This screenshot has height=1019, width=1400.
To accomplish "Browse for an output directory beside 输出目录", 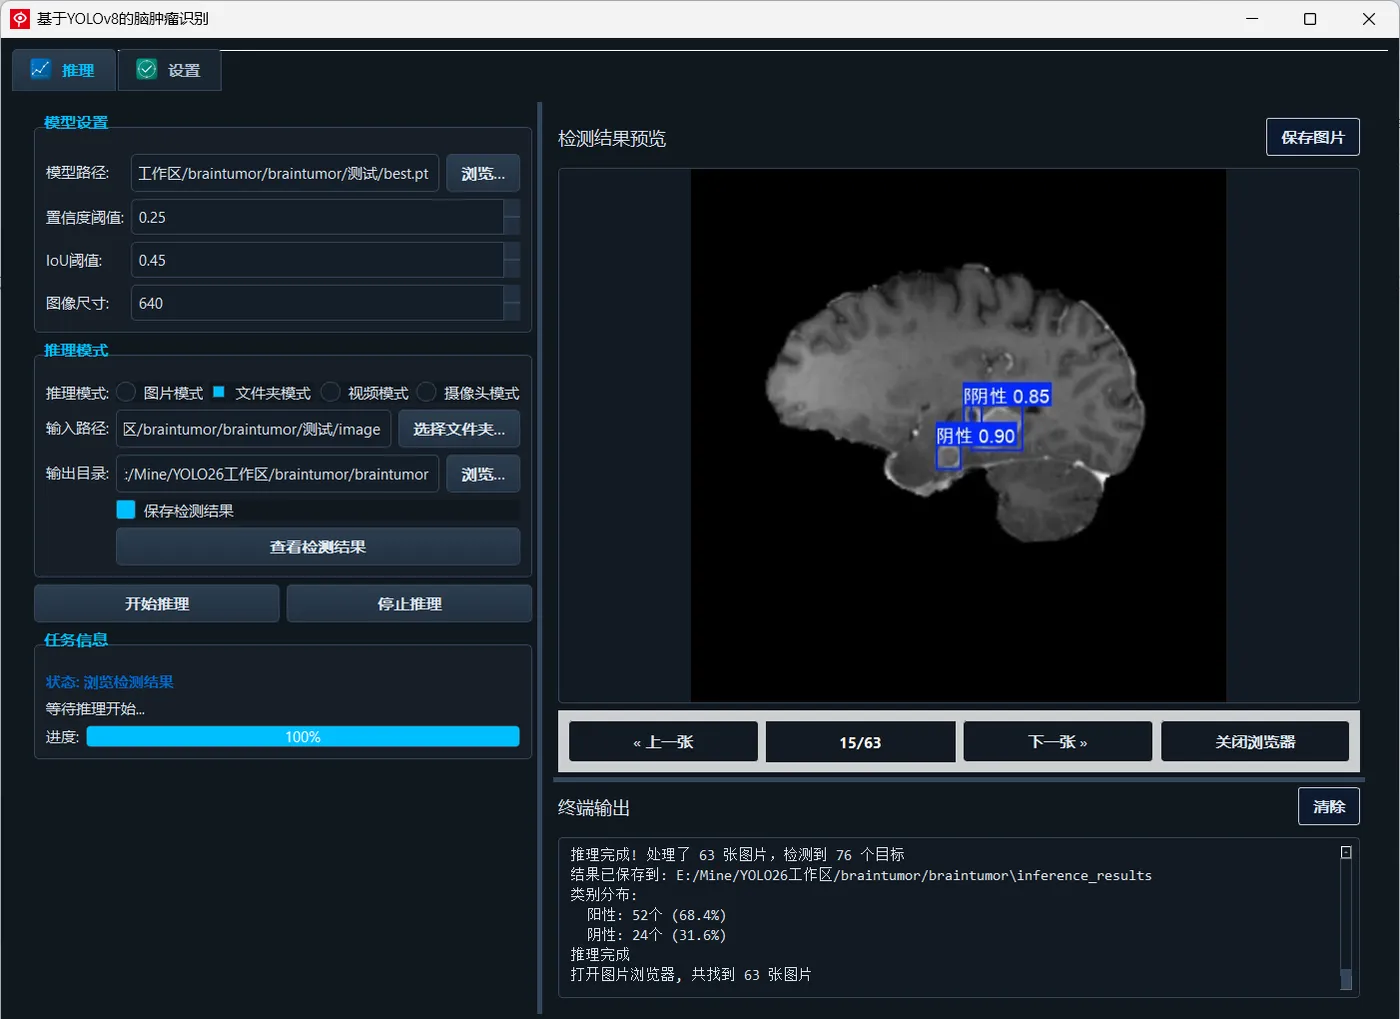I will click(x=483, y=474).
